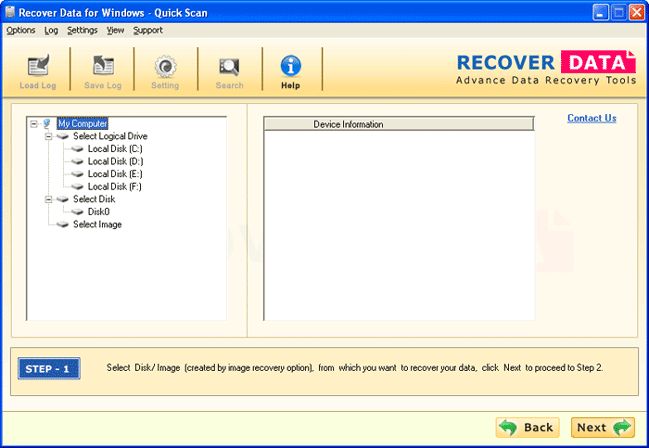
Task: Click the drive icon beside Disk0
Action: pos(77,212)
